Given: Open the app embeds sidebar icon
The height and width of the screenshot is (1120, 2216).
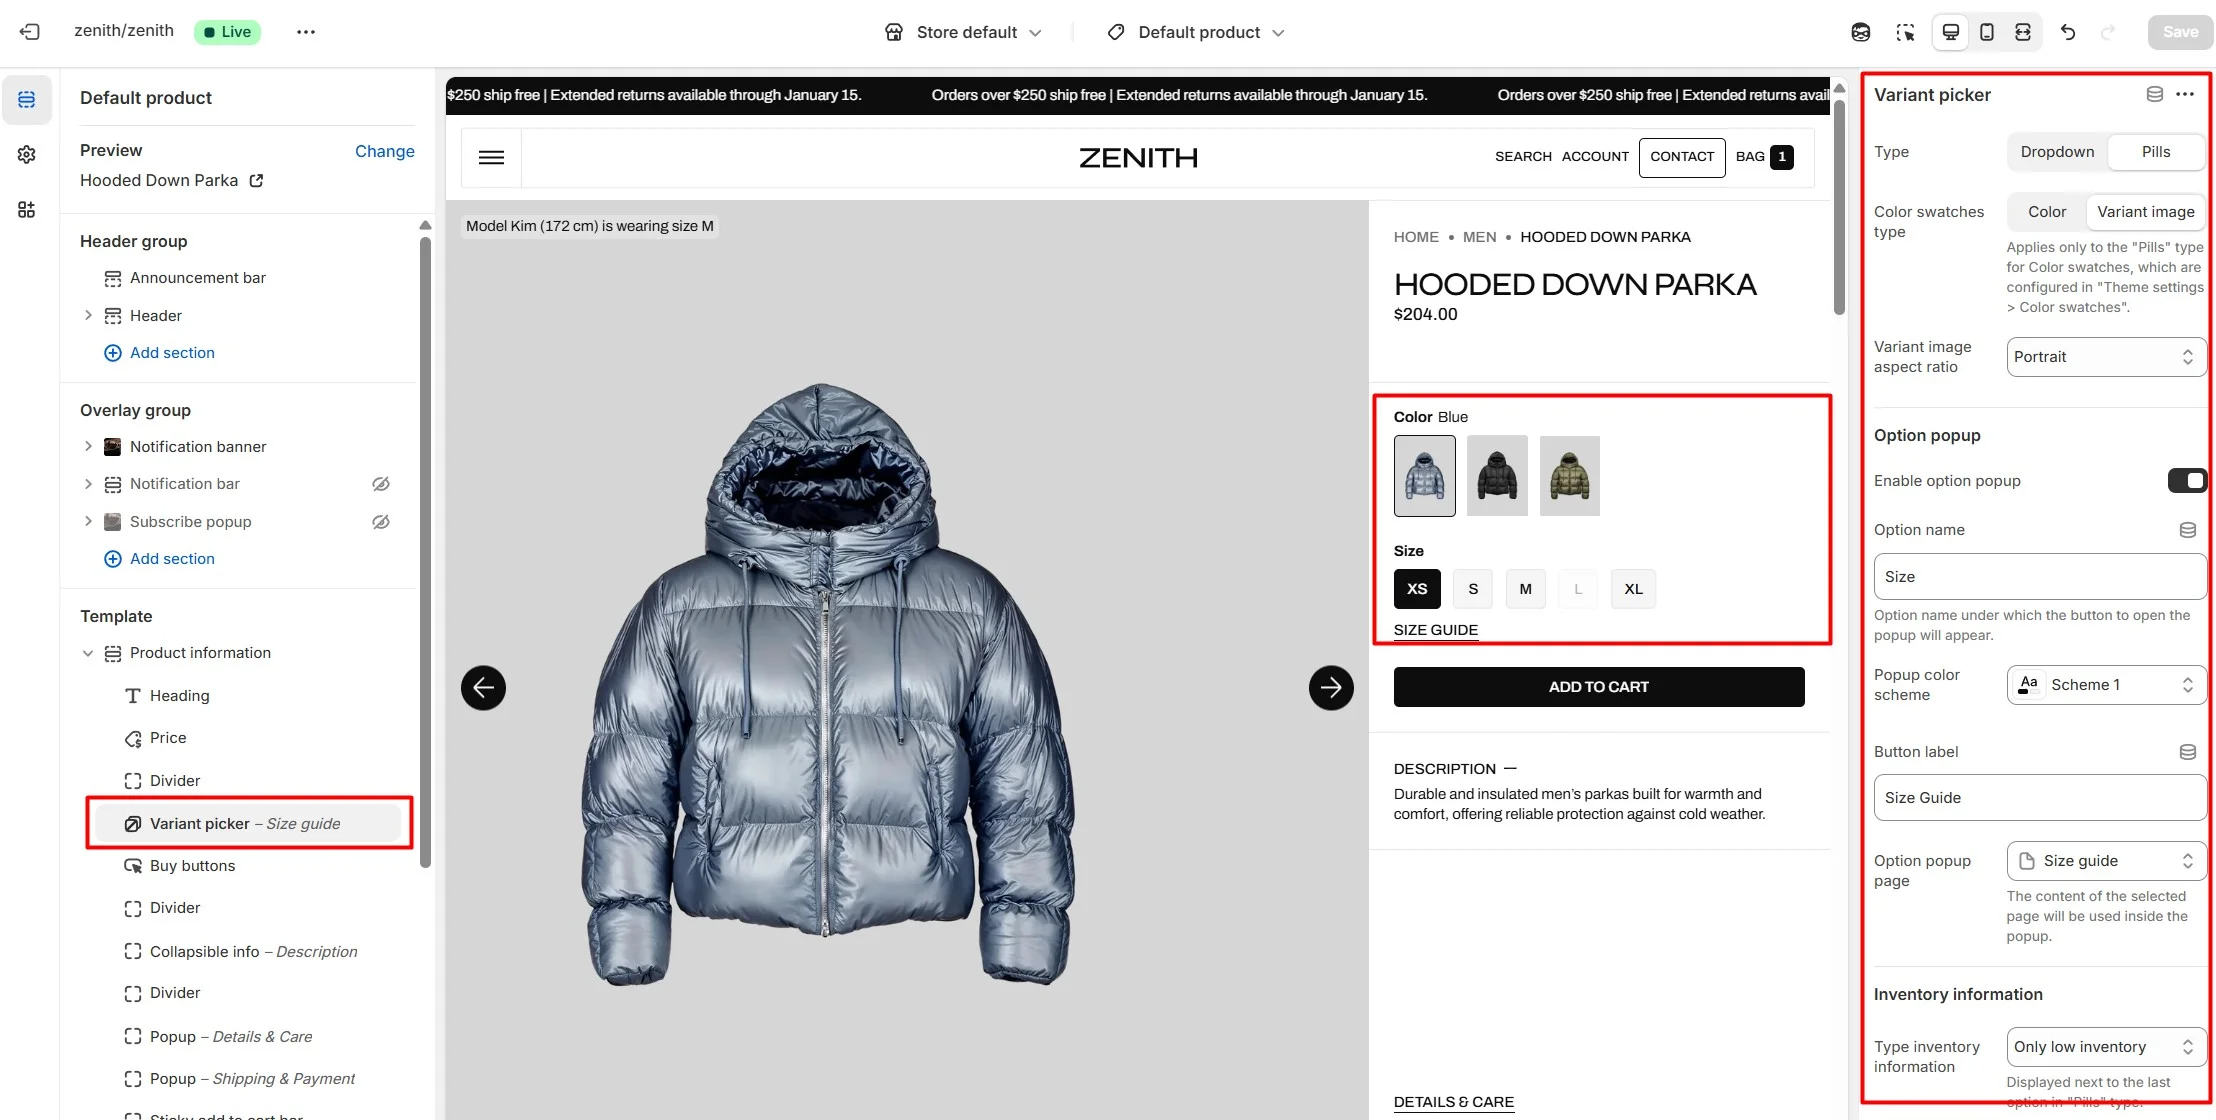Looking at the screenshot, I should click(27, 209).
